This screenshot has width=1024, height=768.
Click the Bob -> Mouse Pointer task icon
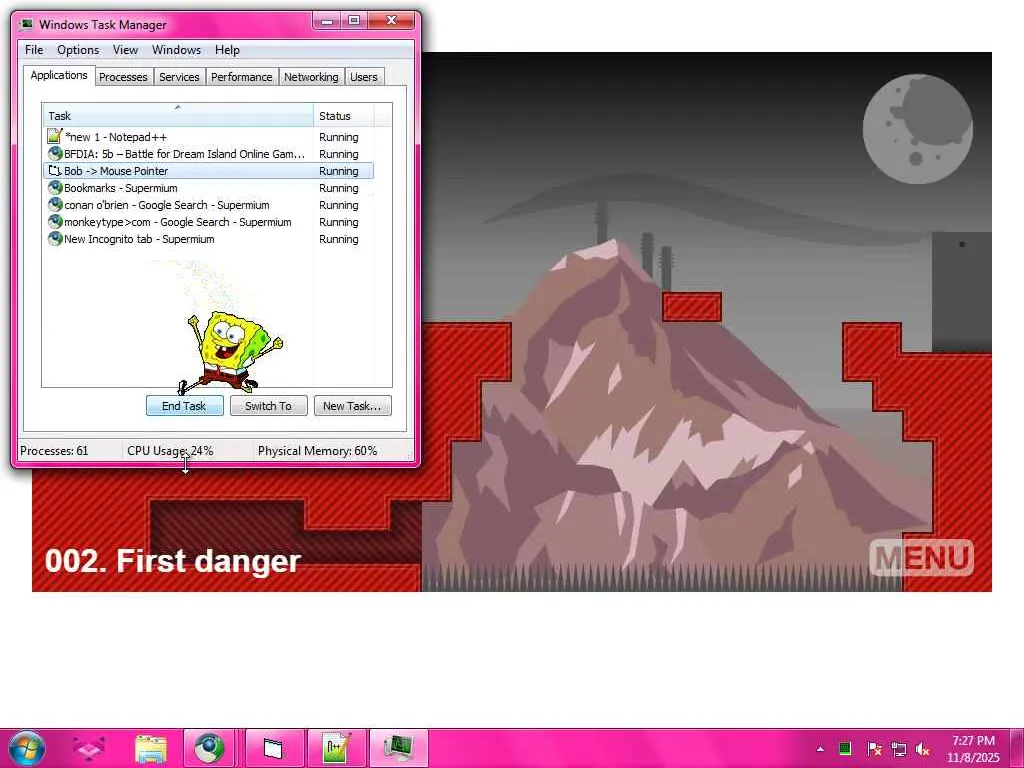pyautogui.click(x=55, y=170)
